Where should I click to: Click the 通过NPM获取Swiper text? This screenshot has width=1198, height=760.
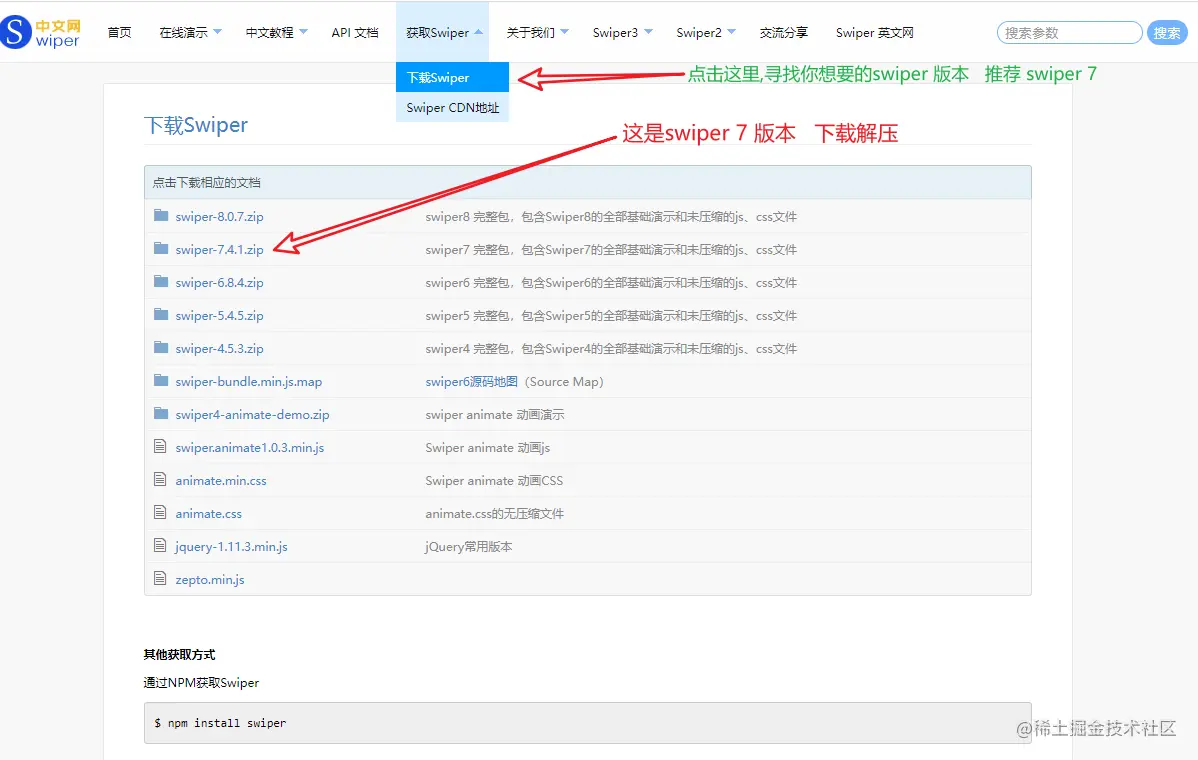[201, 682]
